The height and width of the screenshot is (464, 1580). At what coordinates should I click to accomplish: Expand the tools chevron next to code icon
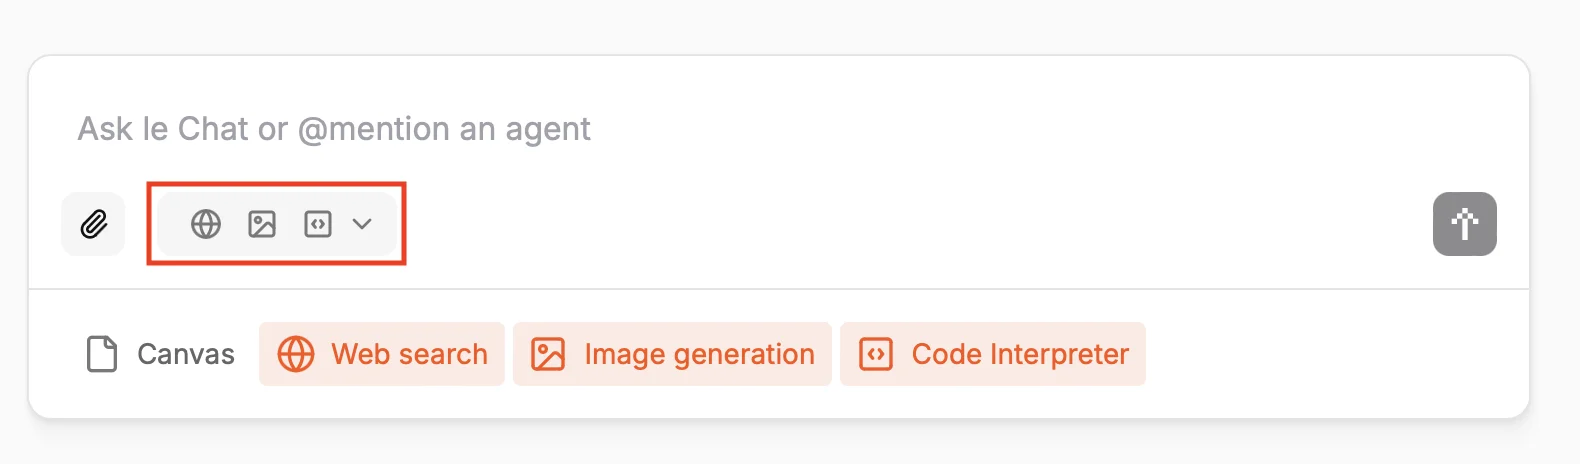[x=362, y=224]
